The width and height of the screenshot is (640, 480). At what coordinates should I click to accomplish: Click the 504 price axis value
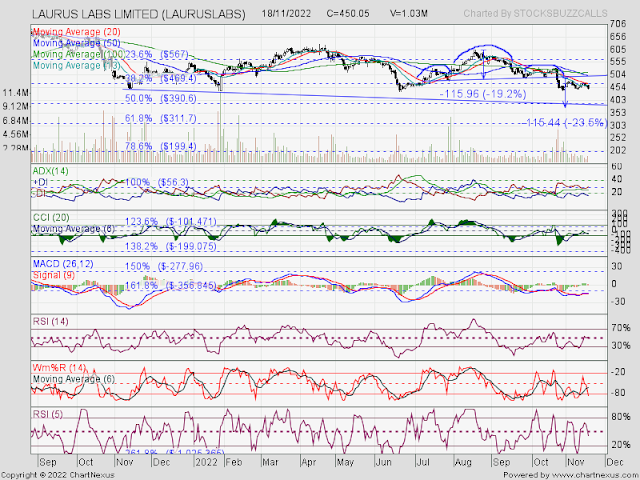pos(618,74)
